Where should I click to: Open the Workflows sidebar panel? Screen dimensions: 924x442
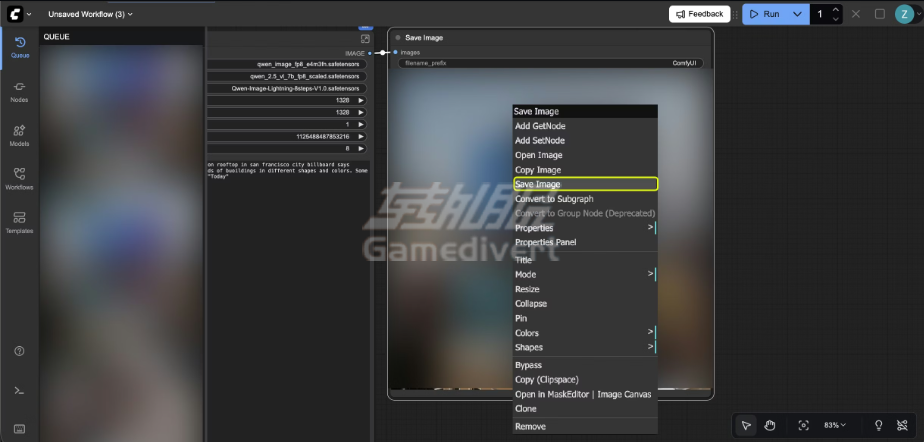[x=19, y=179]
